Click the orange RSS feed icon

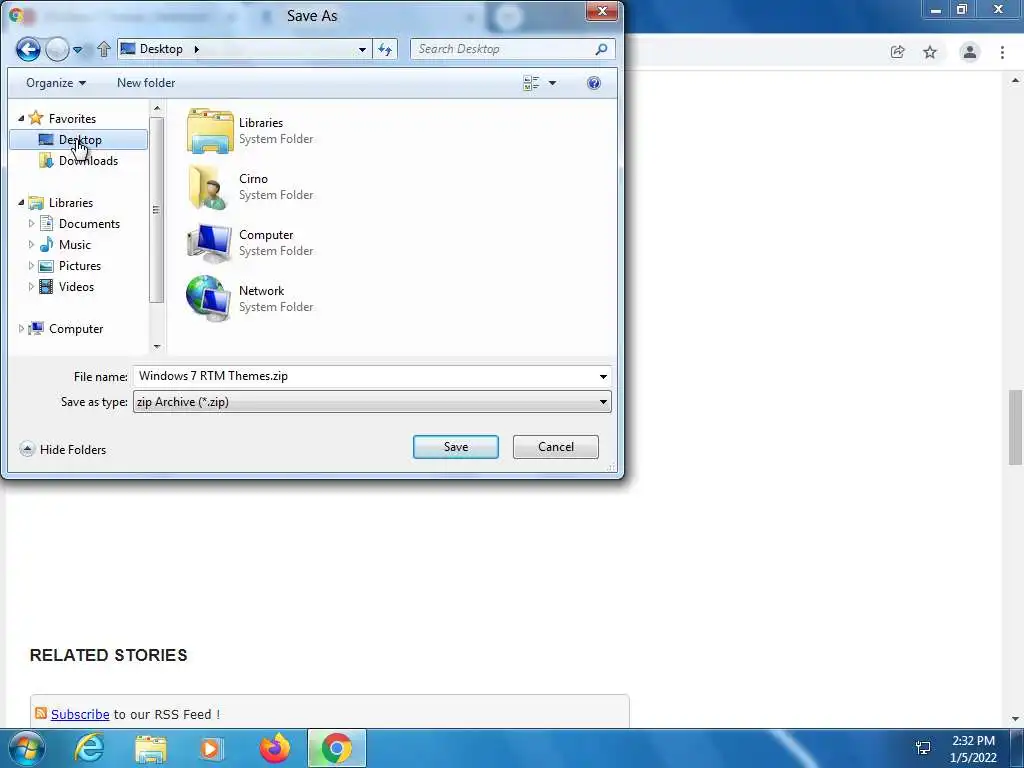[40, 713]
